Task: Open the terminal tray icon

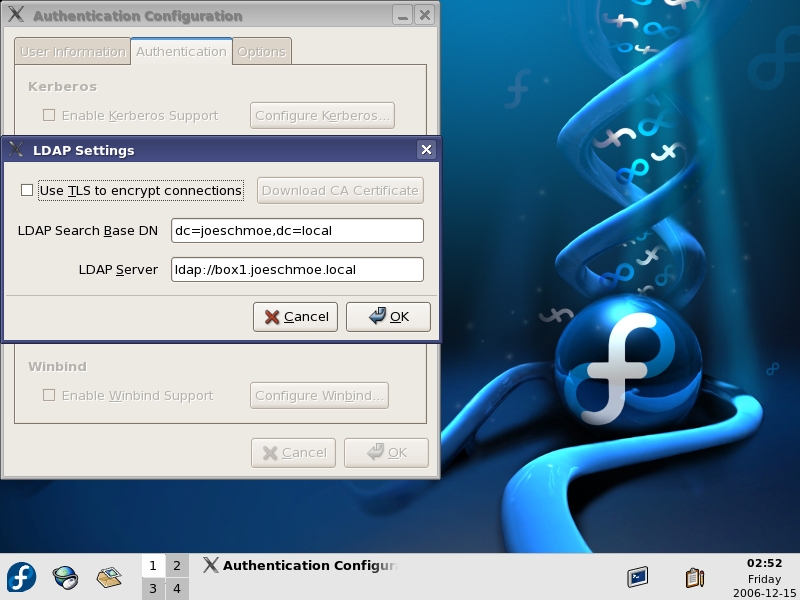Action: (x=637, y=577)
